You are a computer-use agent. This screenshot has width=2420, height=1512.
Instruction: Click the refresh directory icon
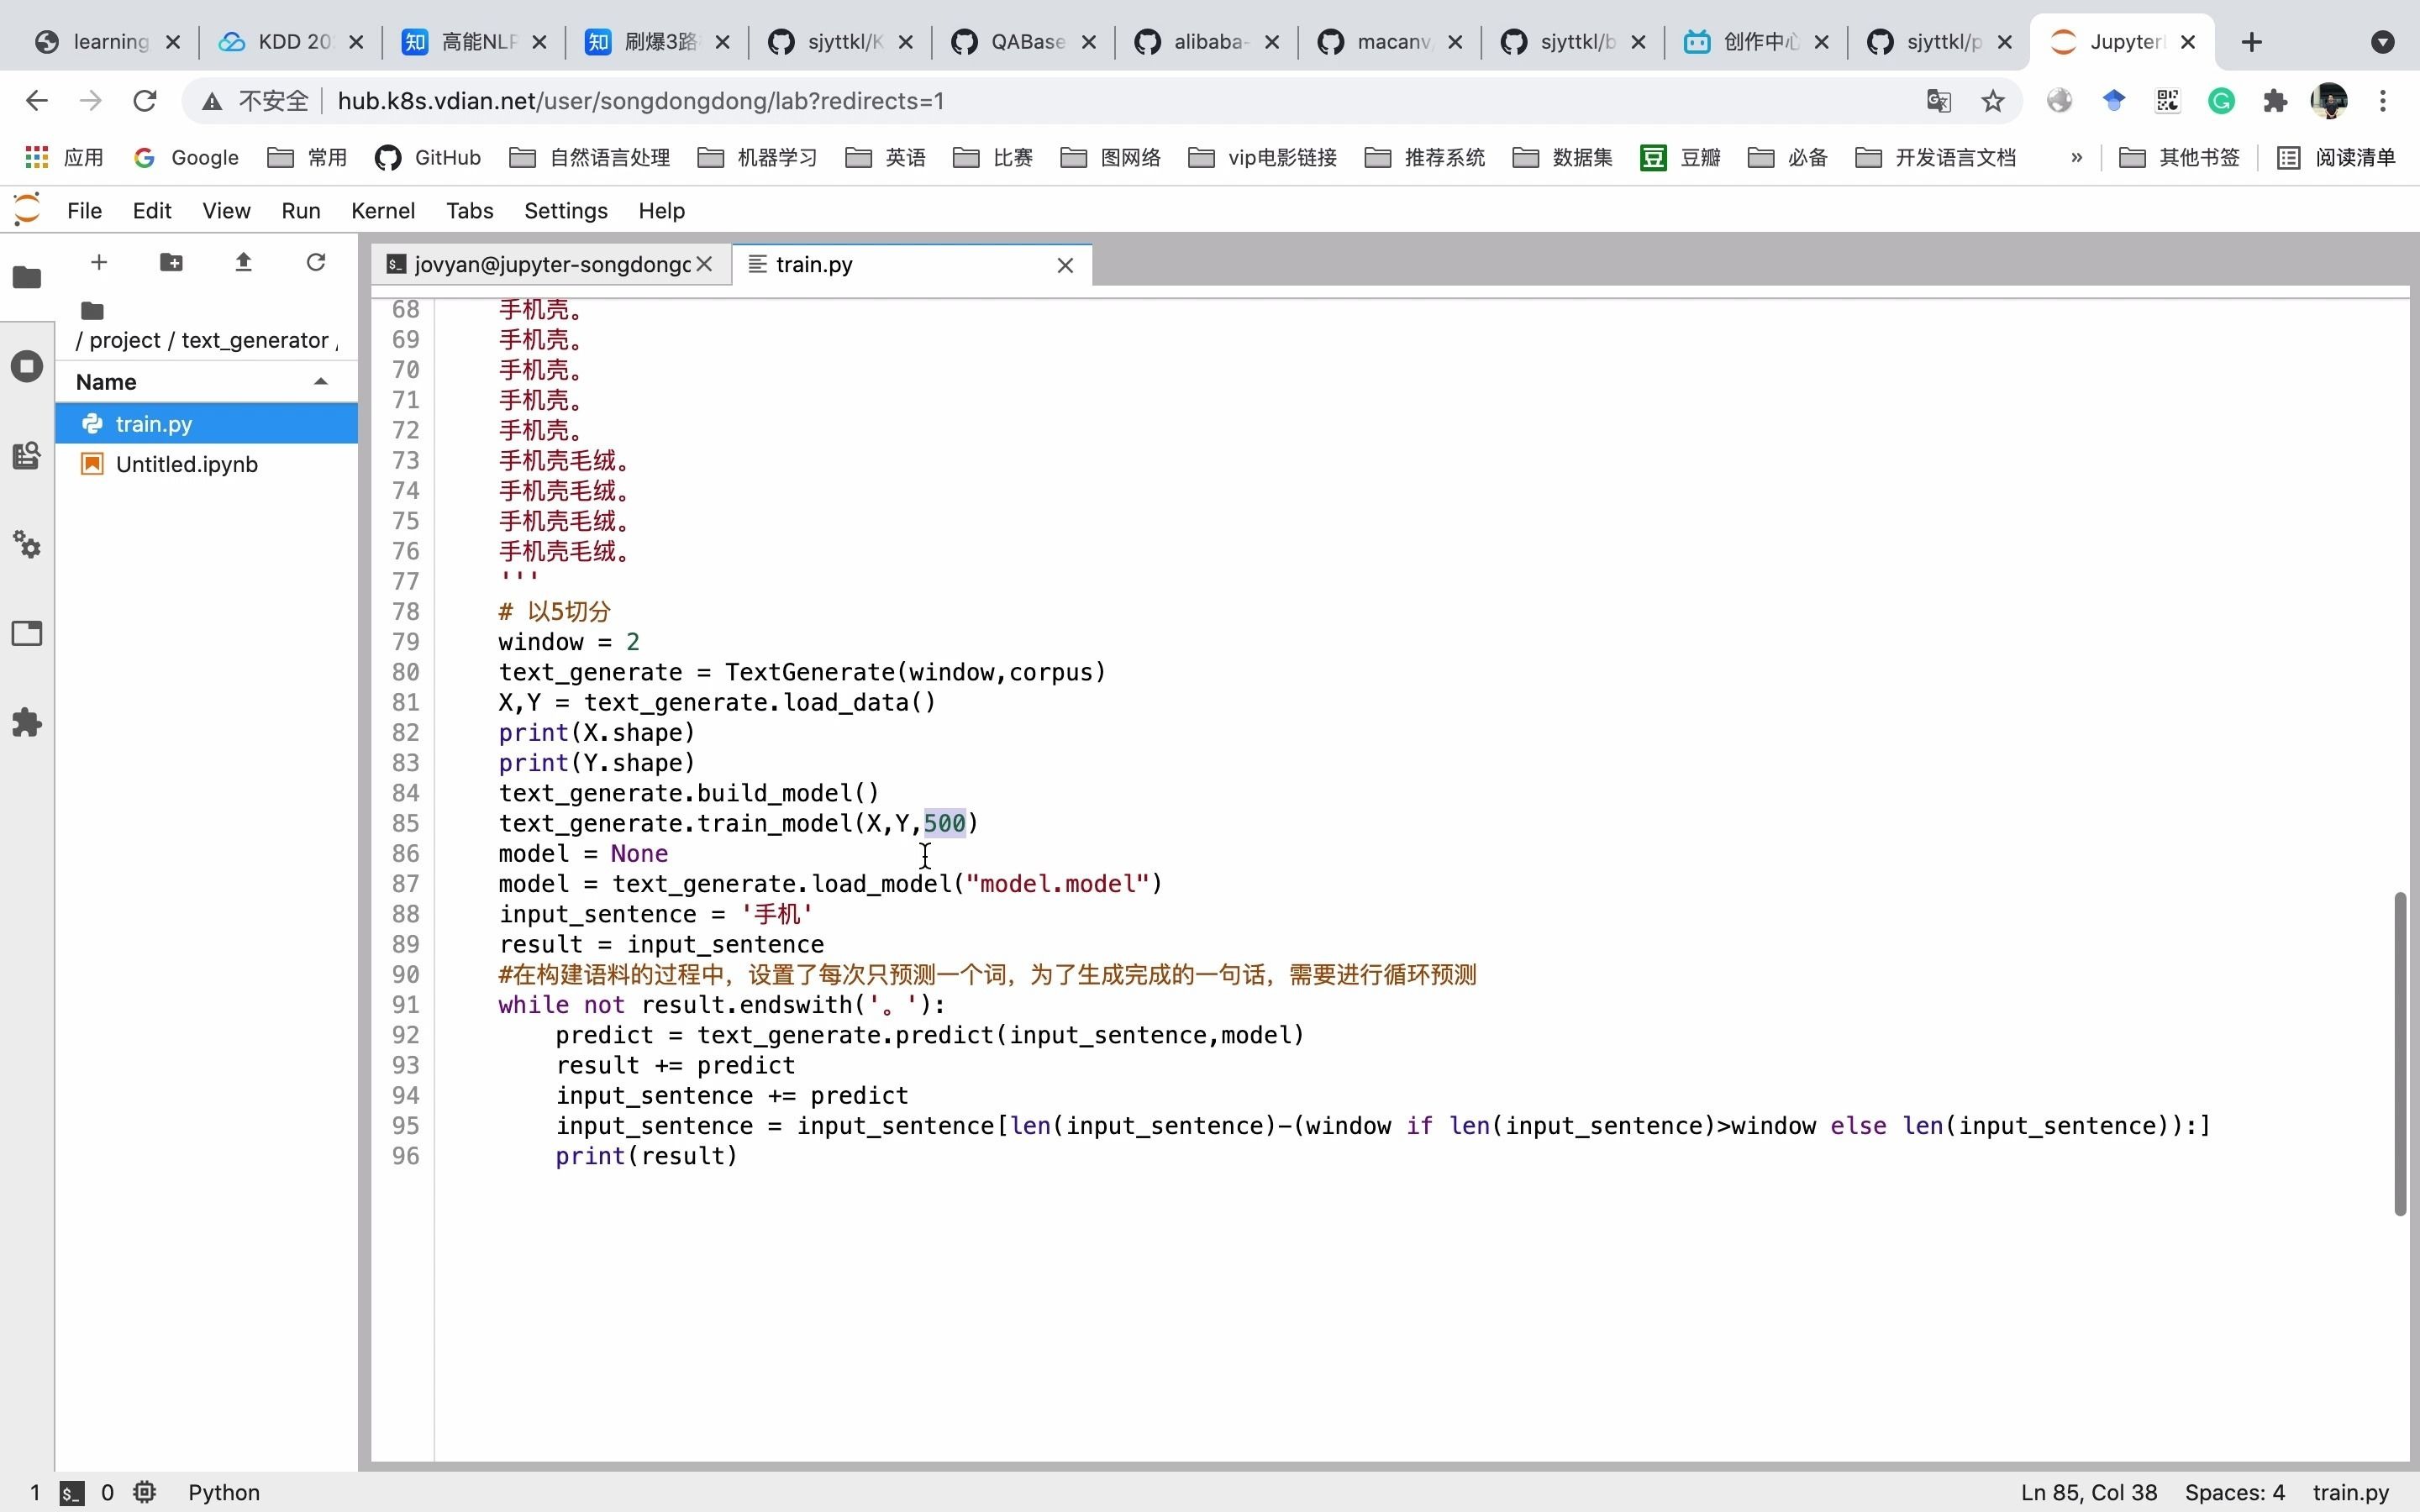313,261
